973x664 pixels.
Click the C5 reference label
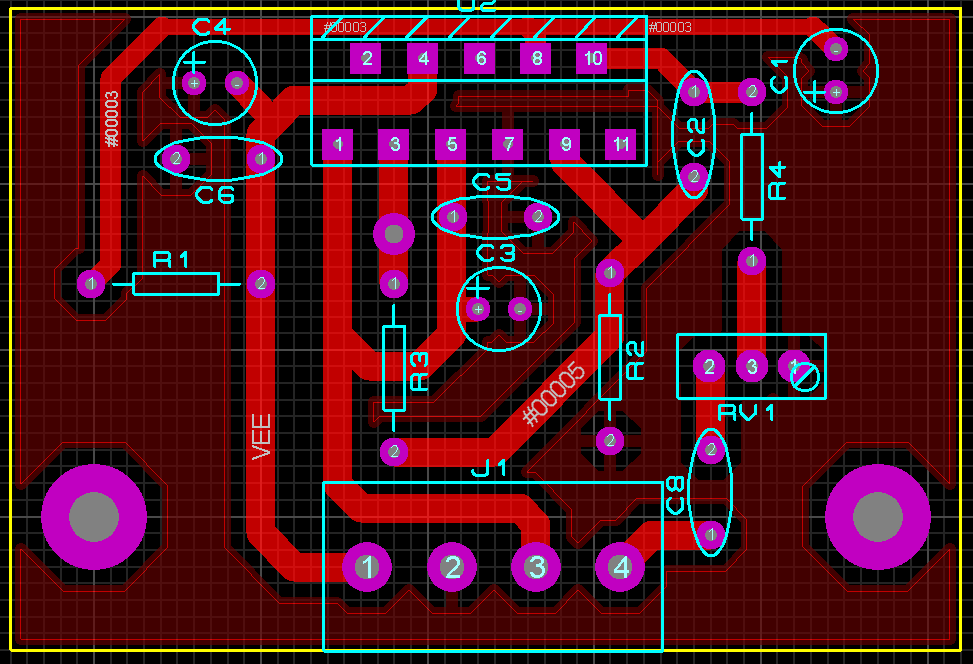pos(491,182)
